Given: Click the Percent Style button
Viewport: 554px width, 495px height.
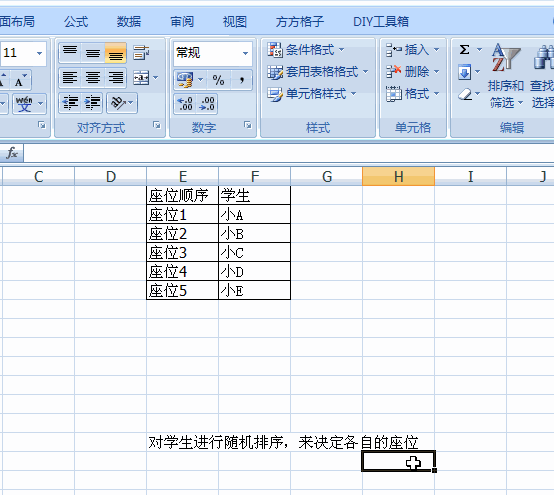Looking at the screenshot, I should pyautogui.click(x=218, y=80).
